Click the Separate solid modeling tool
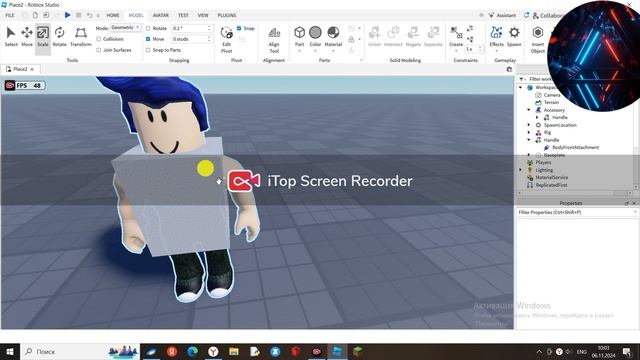The width and height of the screenshot is (640, 360). [433, 36]
